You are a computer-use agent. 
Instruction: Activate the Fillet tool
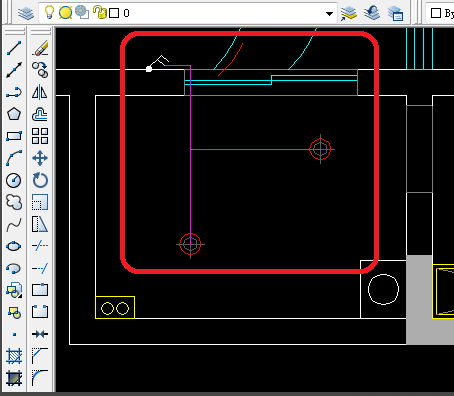click(x=40, y=378)
